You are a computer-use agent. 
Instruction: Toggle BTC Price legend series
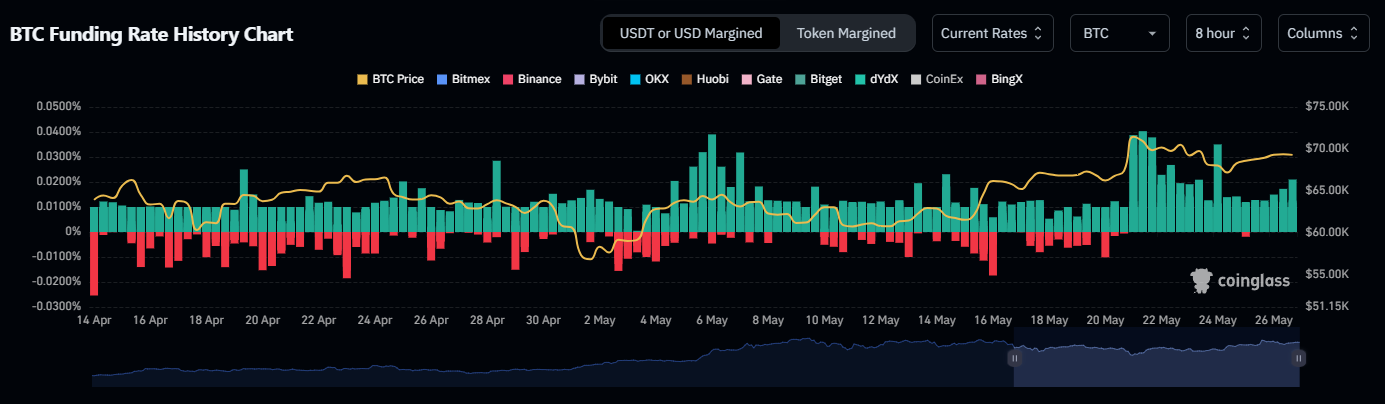tap(390, 78)
